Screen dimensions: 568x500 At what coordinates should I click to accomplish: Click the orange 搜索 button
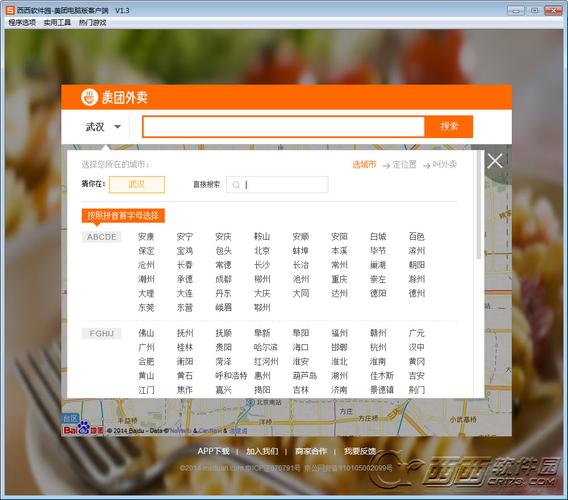click(449, 127)
